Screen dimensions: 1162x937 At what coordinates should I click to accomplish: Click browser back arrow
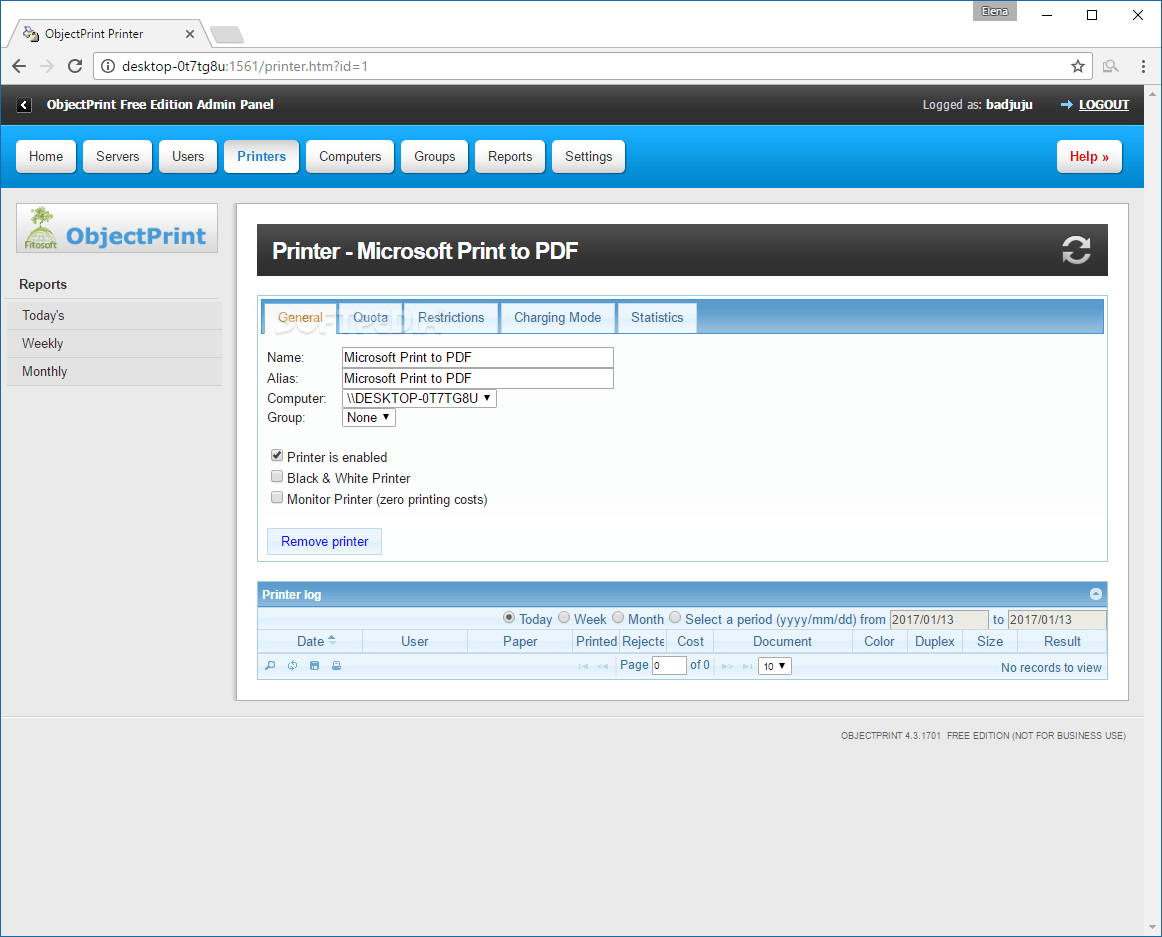pos(19,66)
